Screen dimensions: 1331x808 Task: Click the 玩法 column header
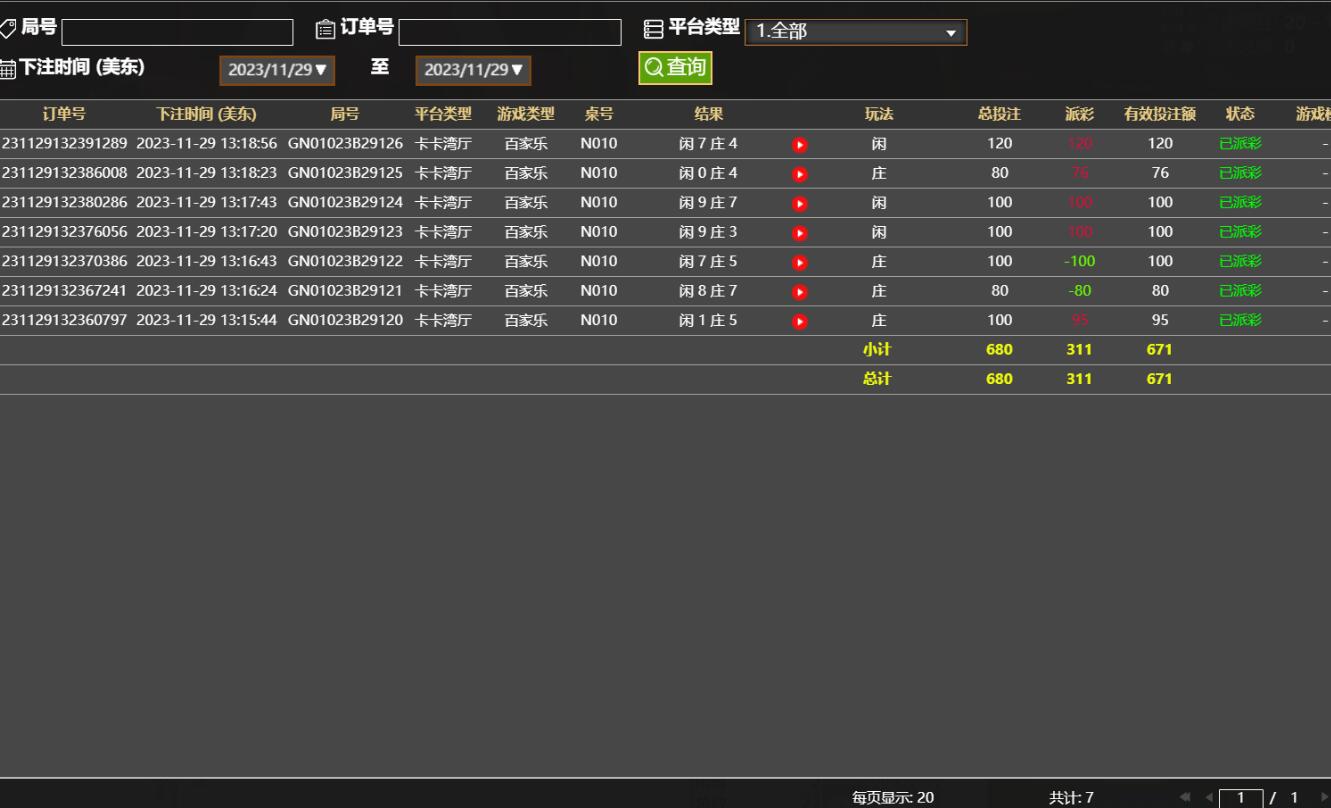click(x=879, y=115)
